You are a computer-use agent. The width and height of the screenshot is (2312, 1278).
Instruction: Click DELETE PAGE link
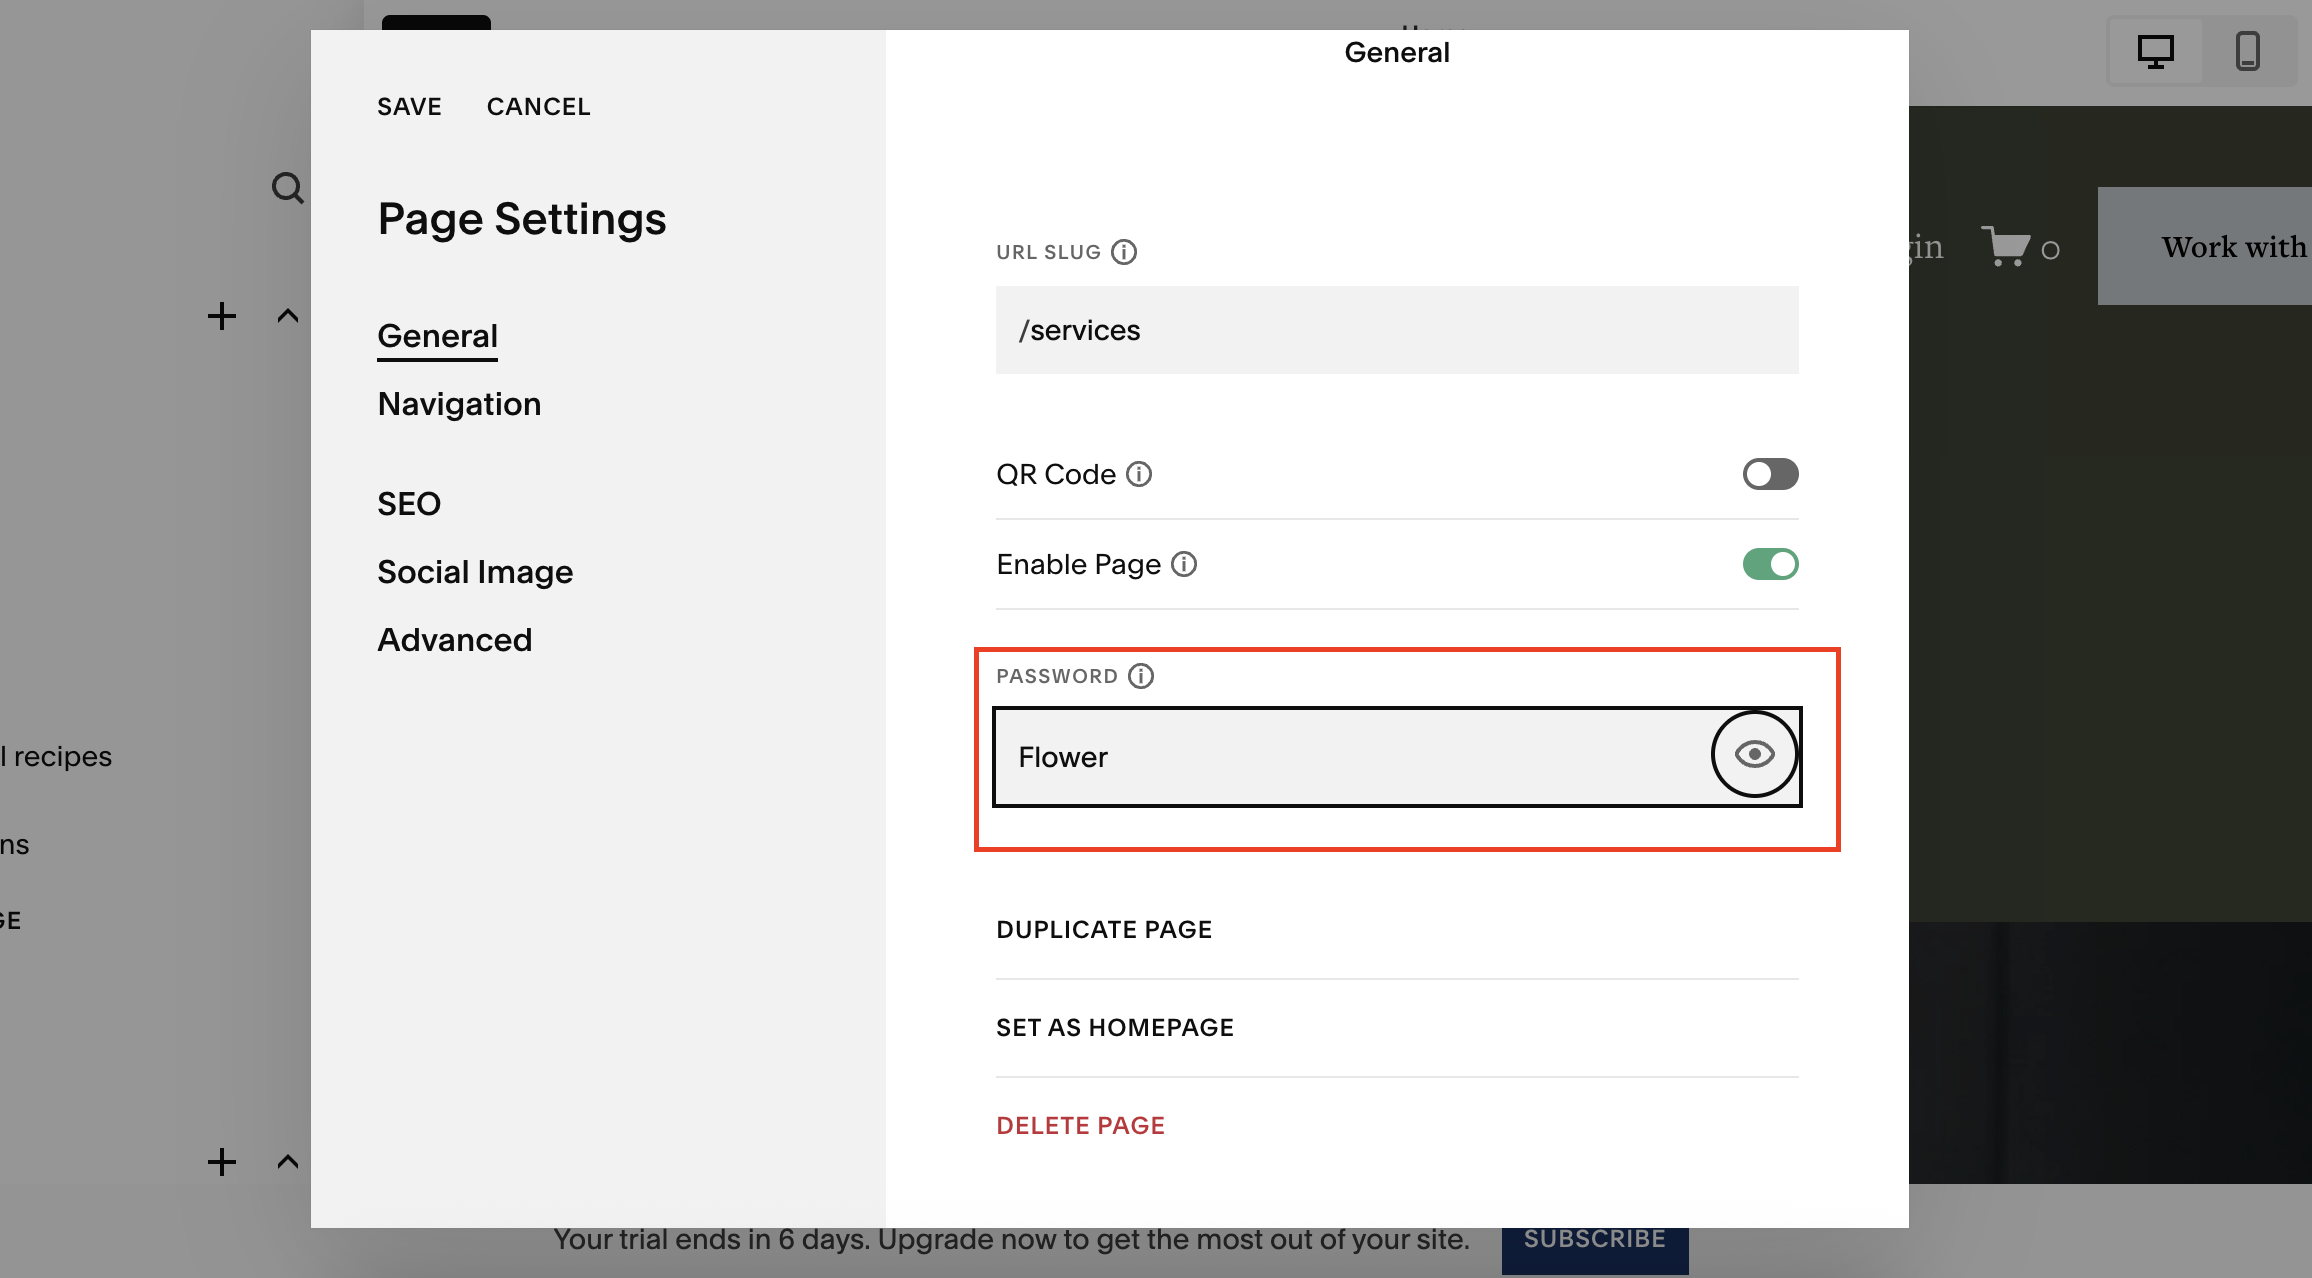pos(1080,1126)
